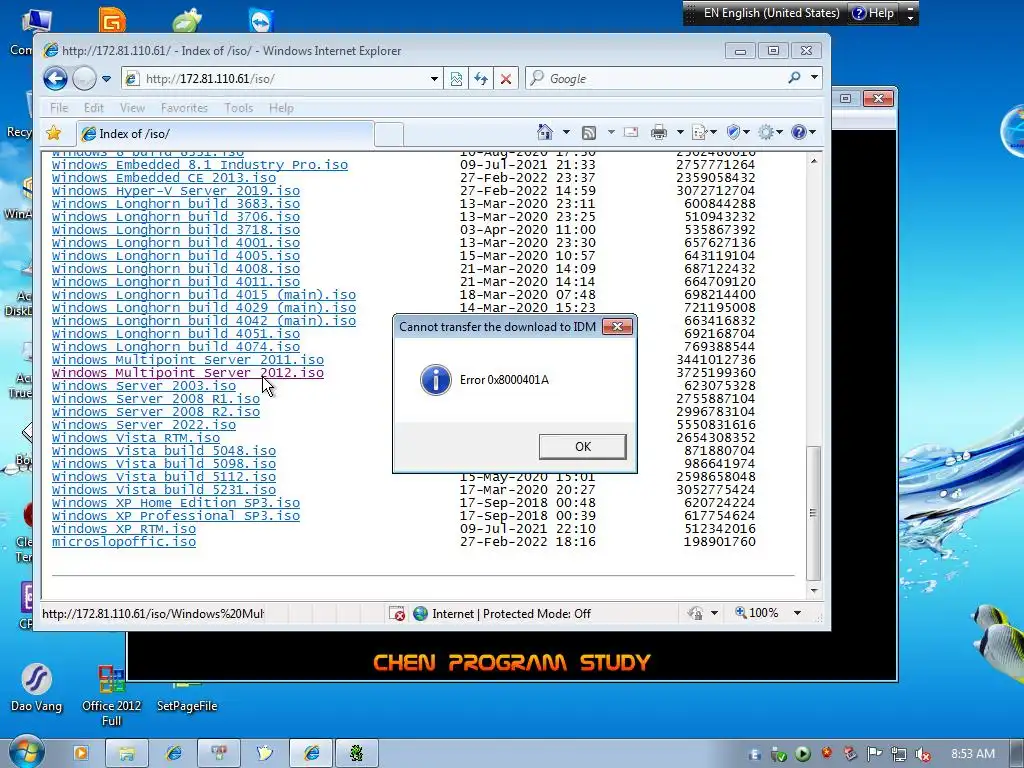The height and width of the screenshot is (768, 1024).
Task: Open the View menu
Action: [132, 108]
